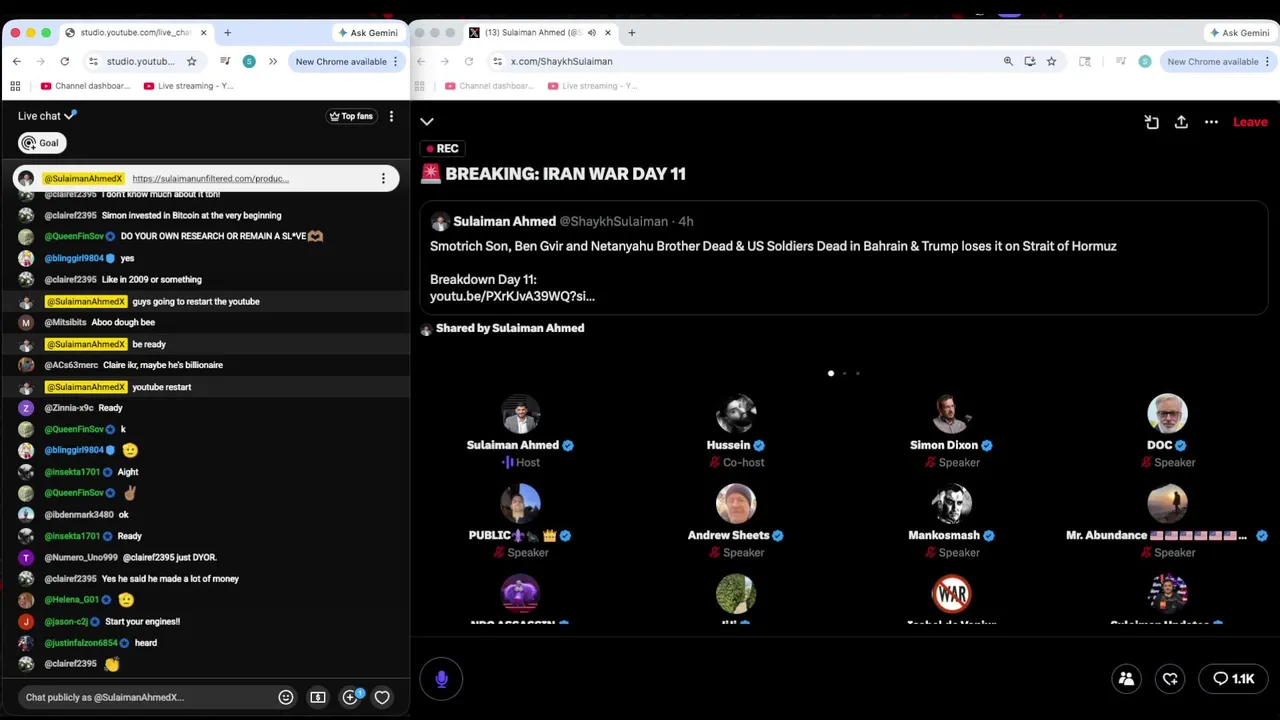Open speaker DOC's avatar

click(x=1167, y=414)
